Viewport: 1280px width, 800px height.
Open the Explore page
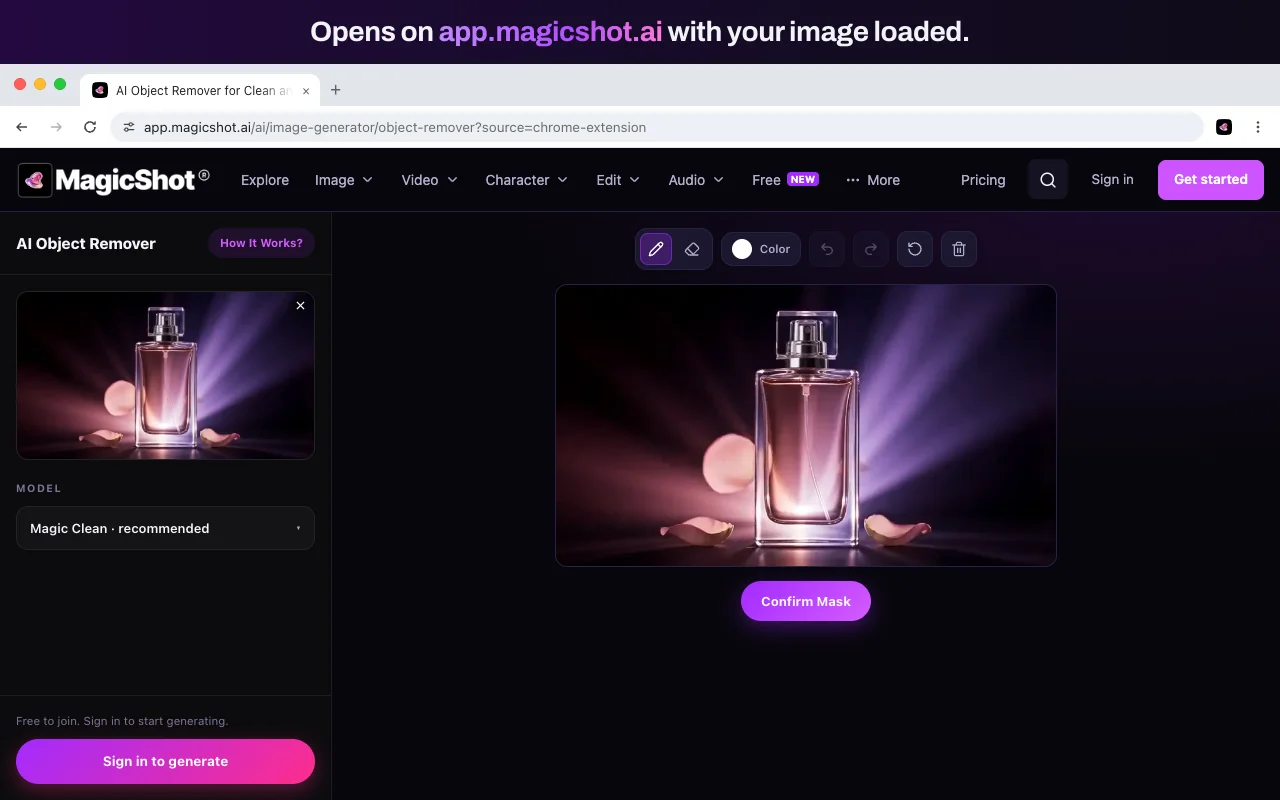pyautogui.click(x=265, y=180)
